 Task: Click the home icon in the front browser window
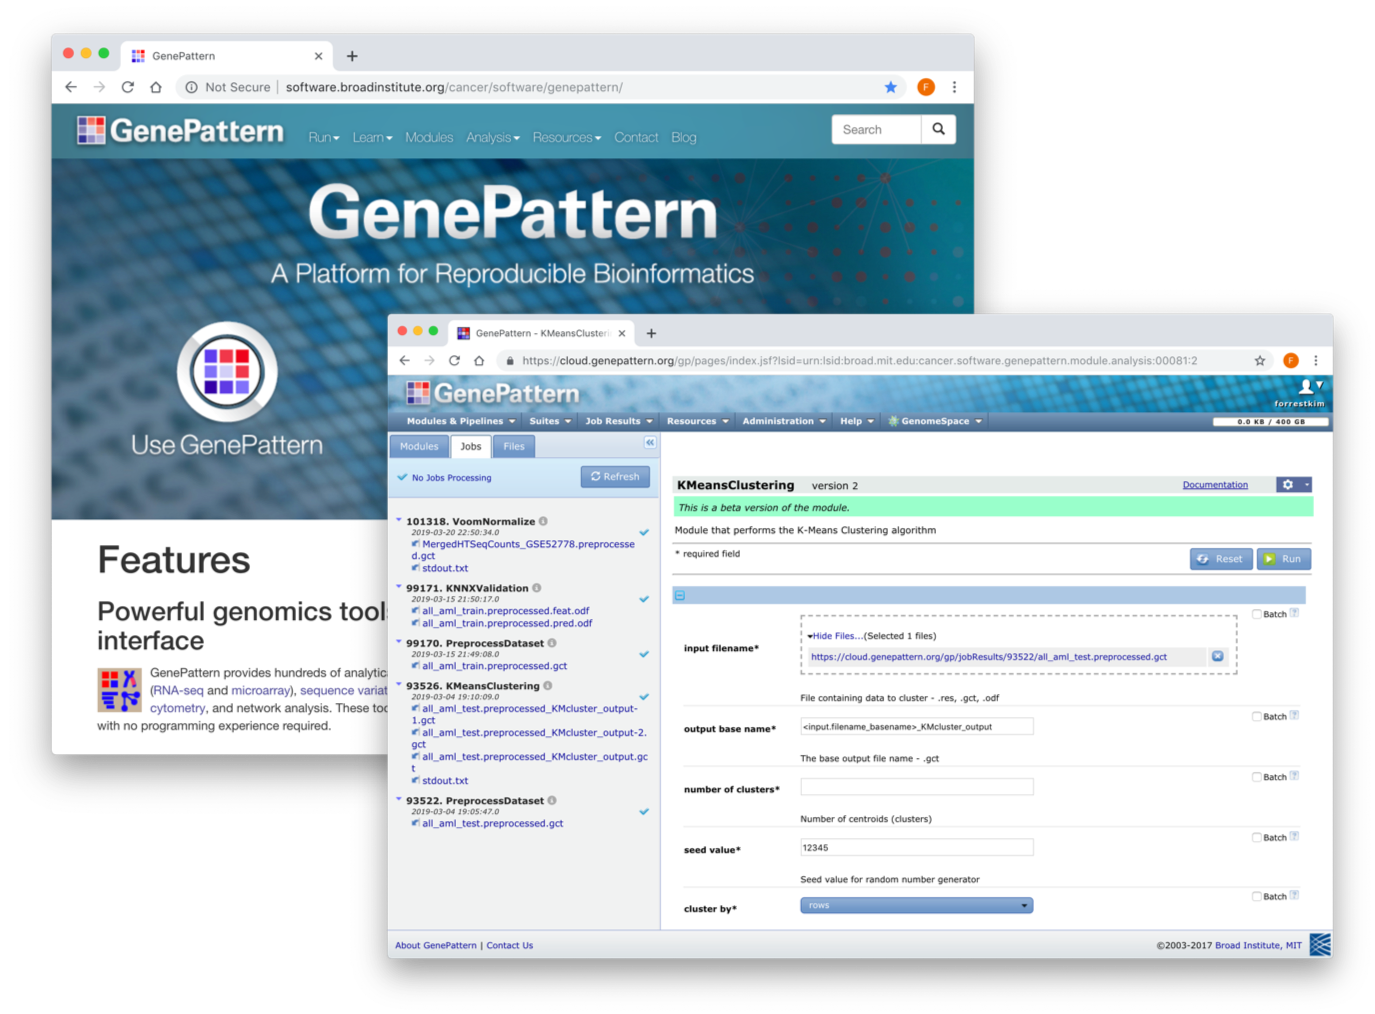pos(479,360)
